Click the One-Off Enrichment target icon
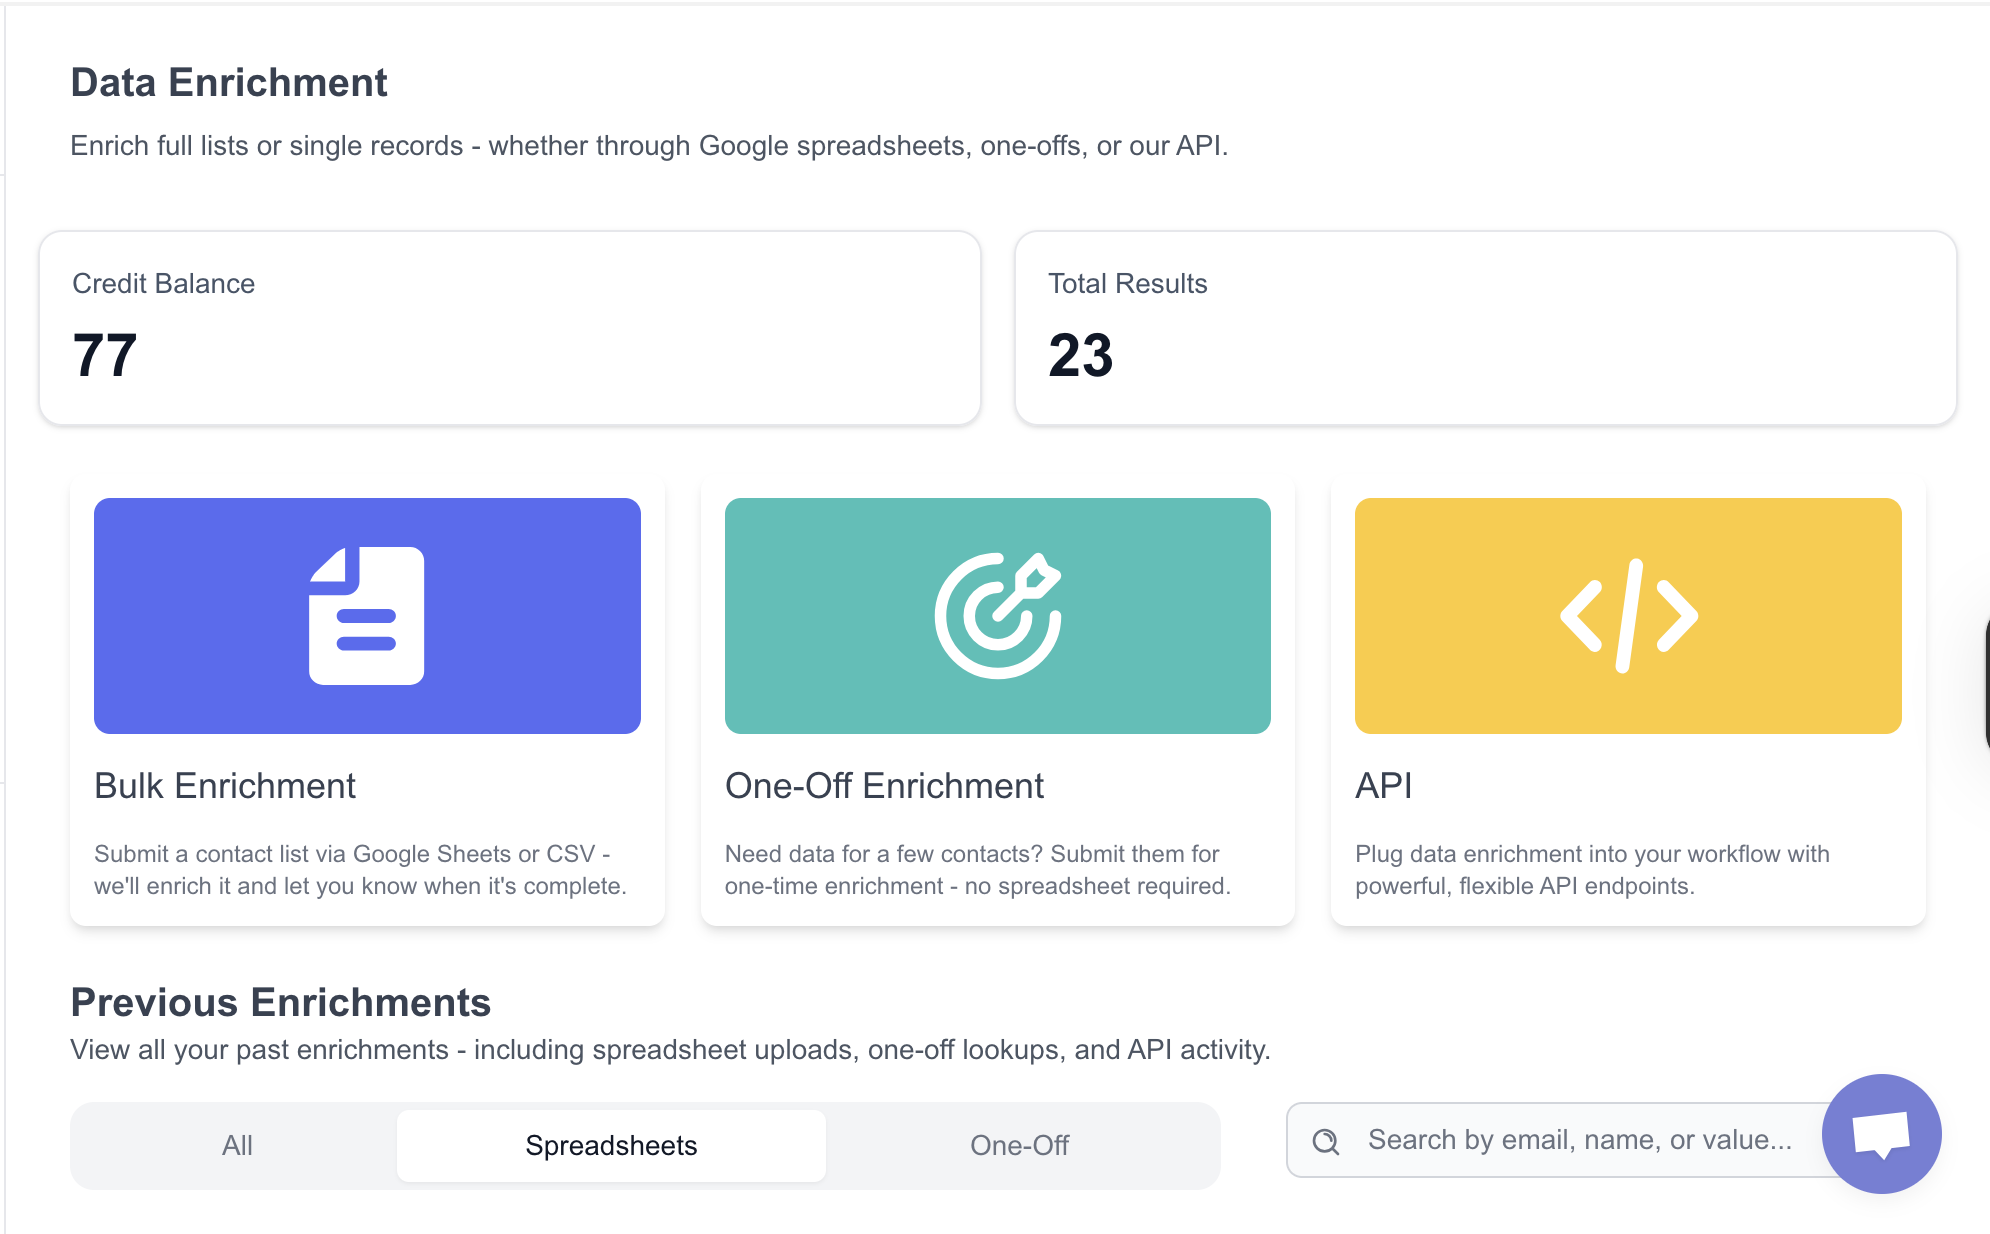Viewport: 1990px width, 1234px height. click(998, 616)
